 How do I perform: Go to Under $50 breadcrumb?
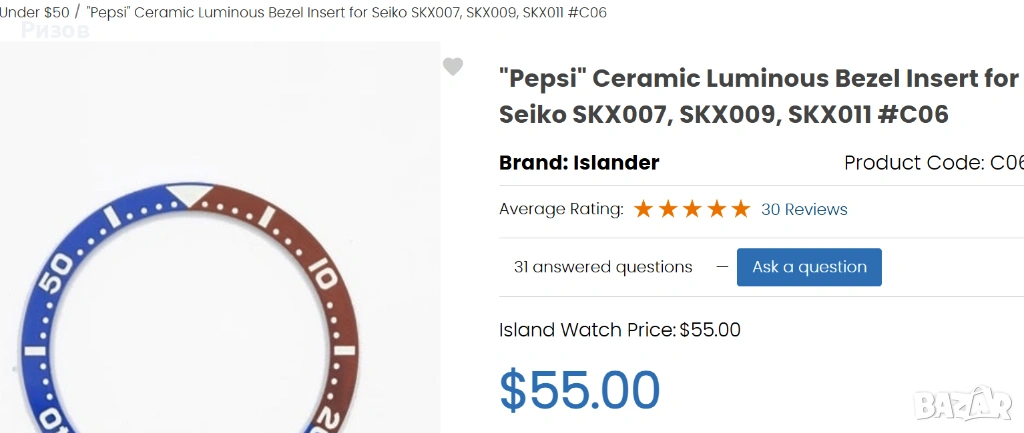coord(34,12)
